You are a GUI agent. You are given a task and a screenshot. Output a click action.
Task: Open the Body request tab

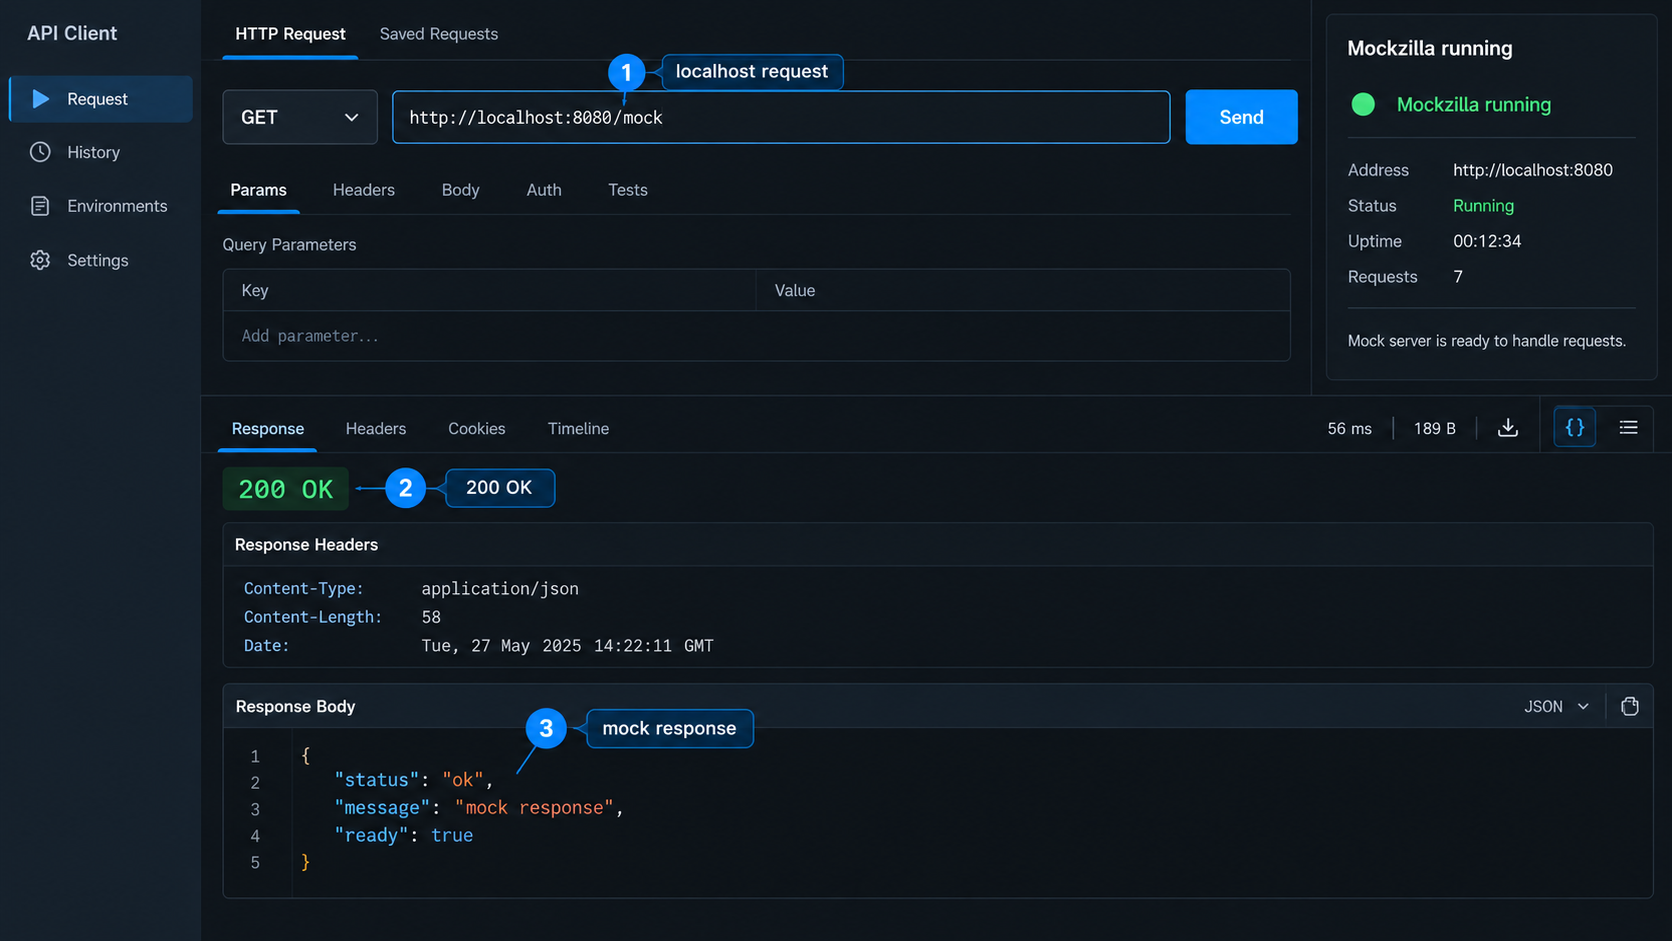tap(461, 190)
